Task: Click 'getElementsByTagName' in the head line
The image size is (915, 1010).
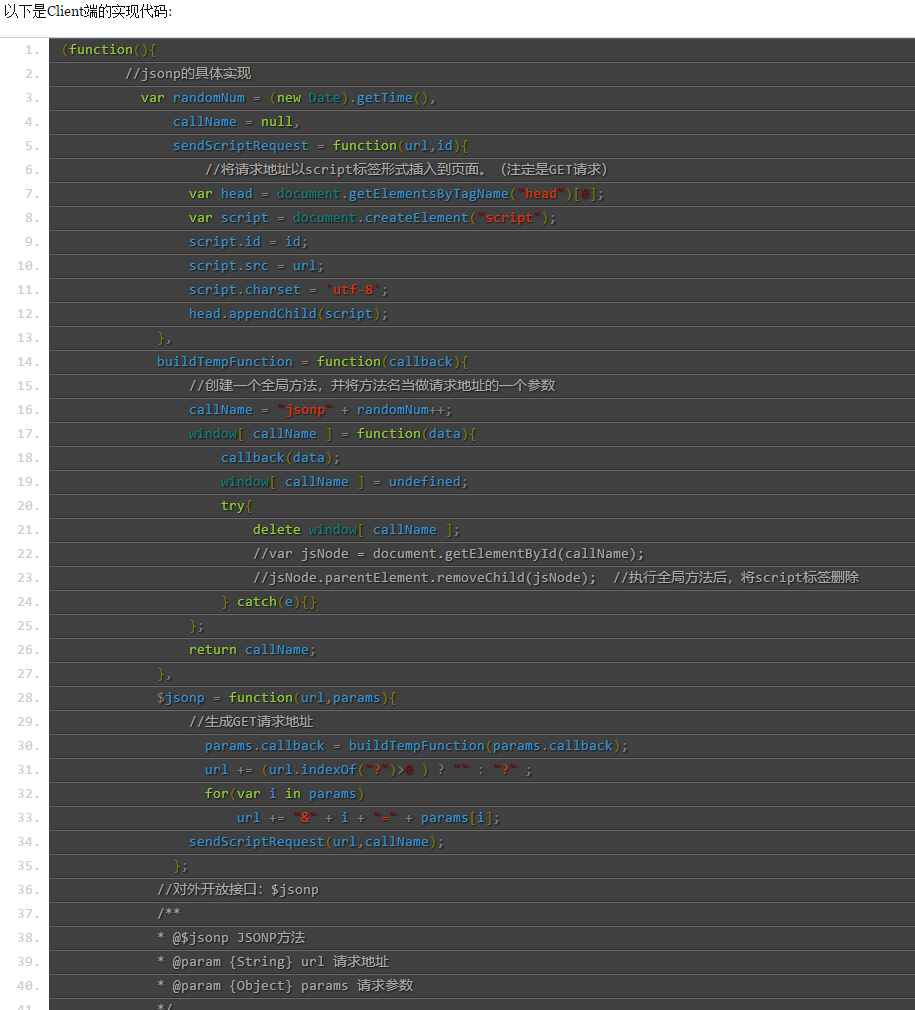Action: click(x=428, y=194)
